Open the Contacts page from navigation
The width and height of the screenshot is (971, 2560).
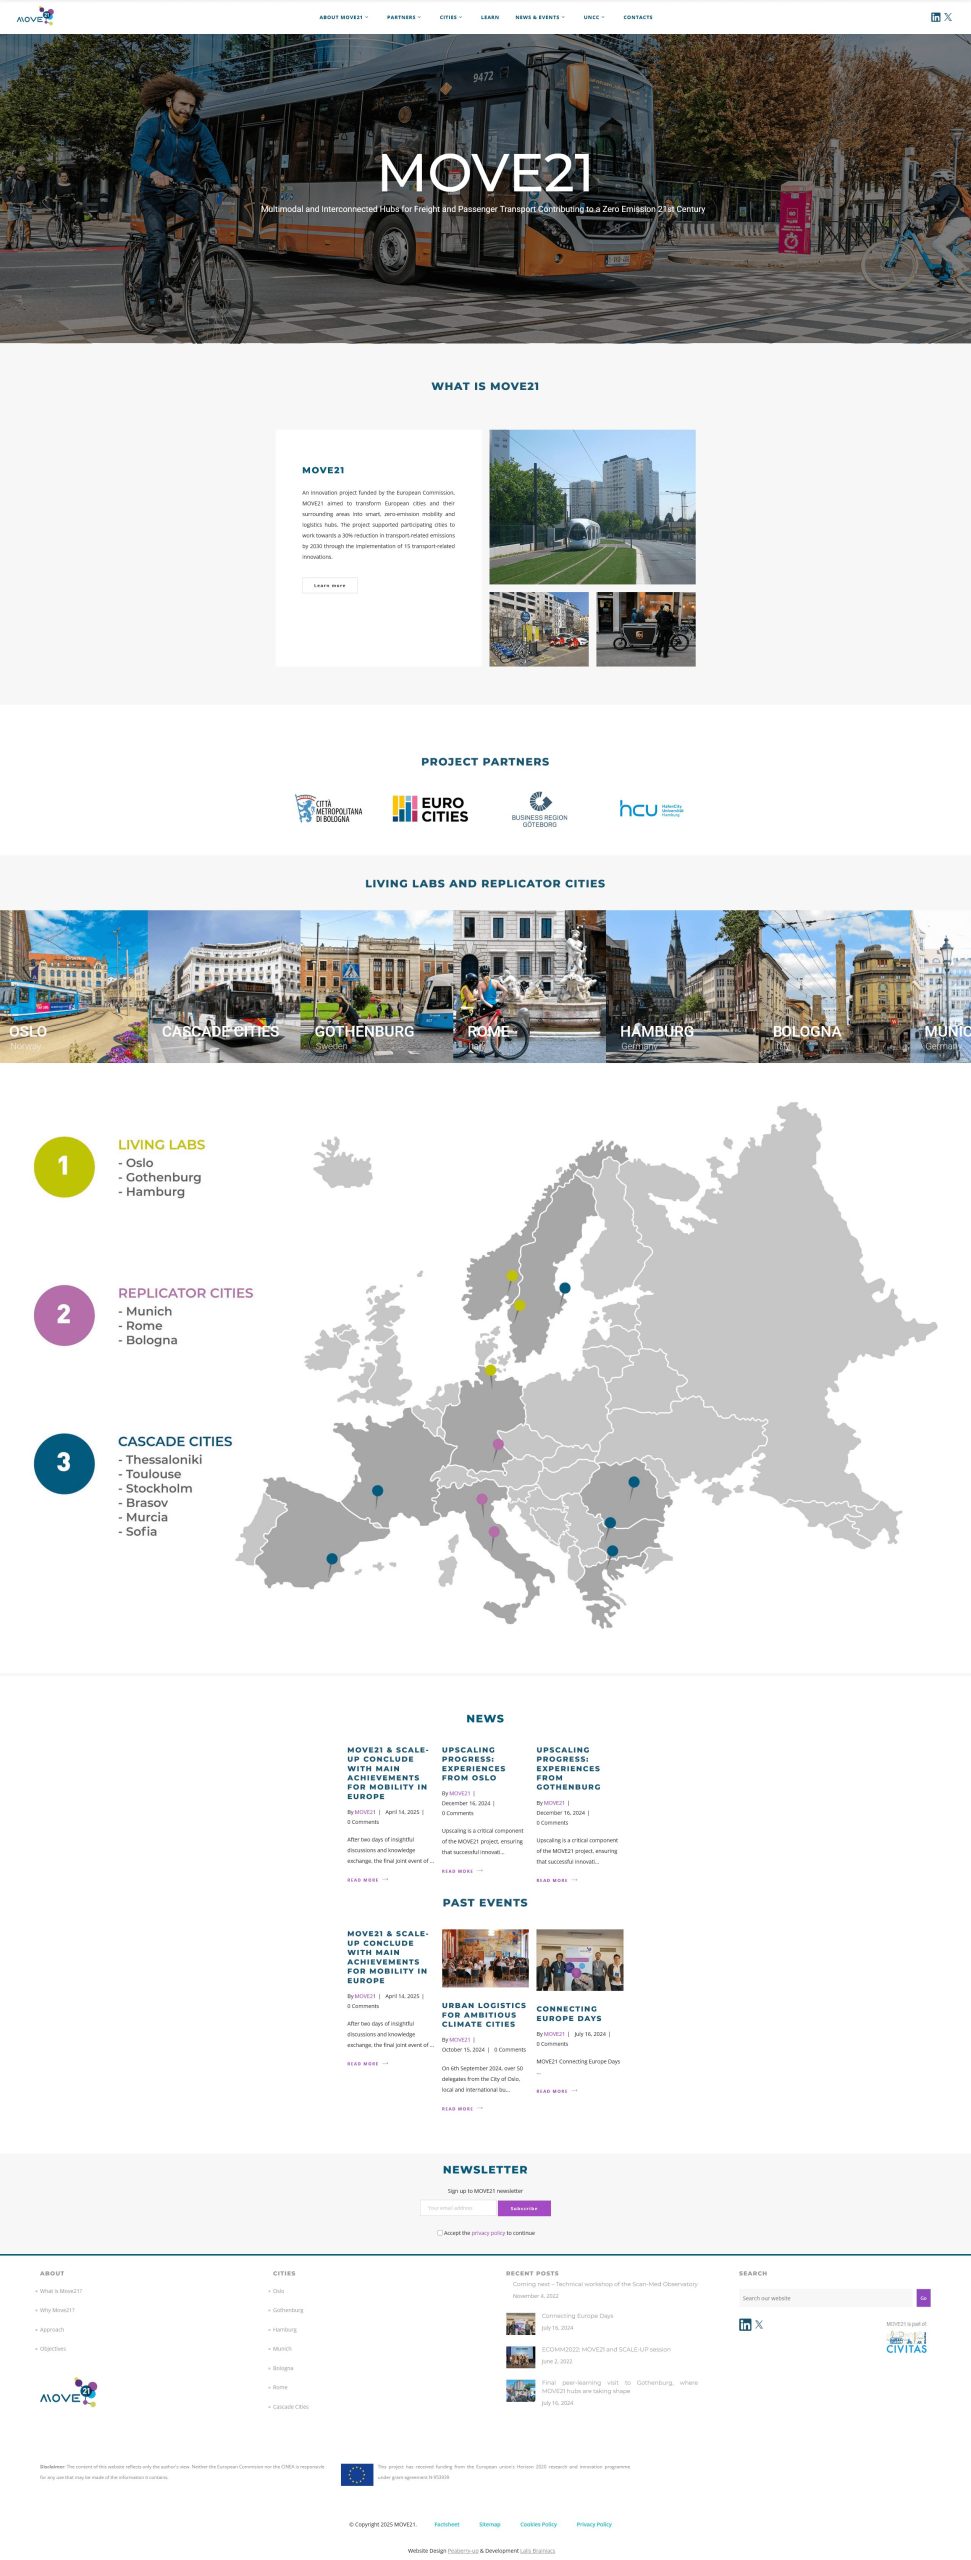click(x=637, y=17)
